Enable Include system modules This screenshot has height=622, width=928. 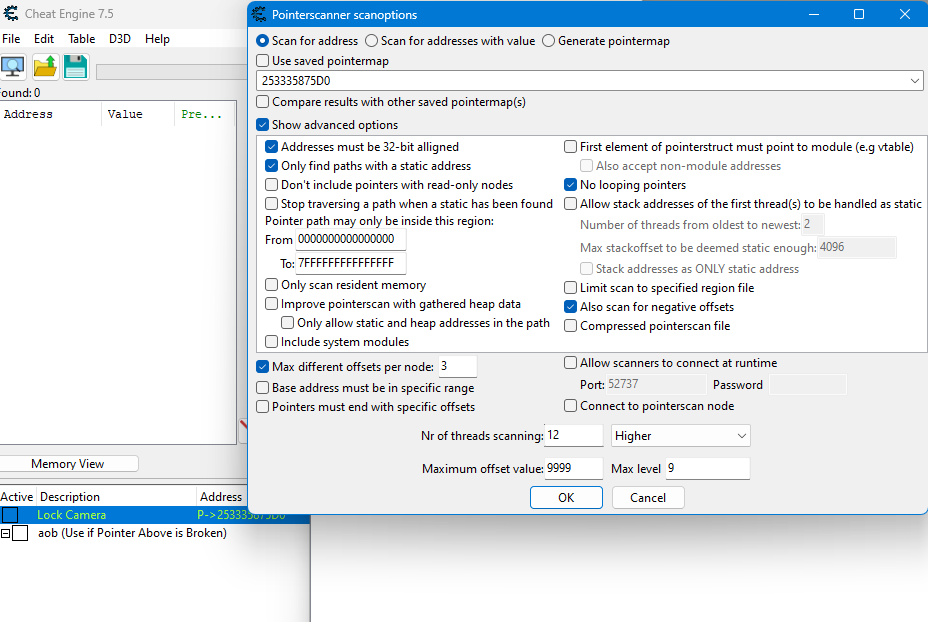click(x=271, y=341)
